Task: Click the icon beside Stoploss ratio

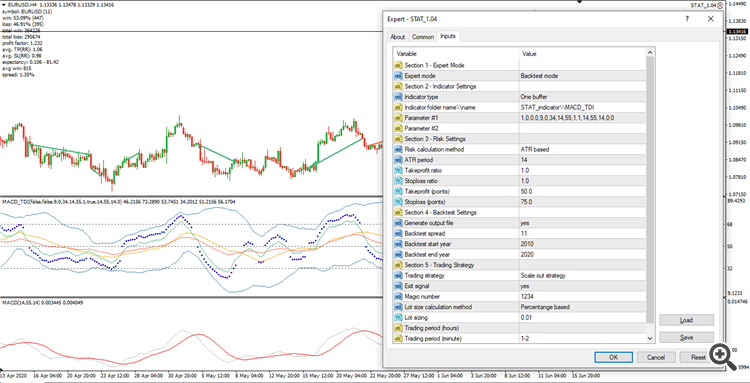Action: pos(398,181)
